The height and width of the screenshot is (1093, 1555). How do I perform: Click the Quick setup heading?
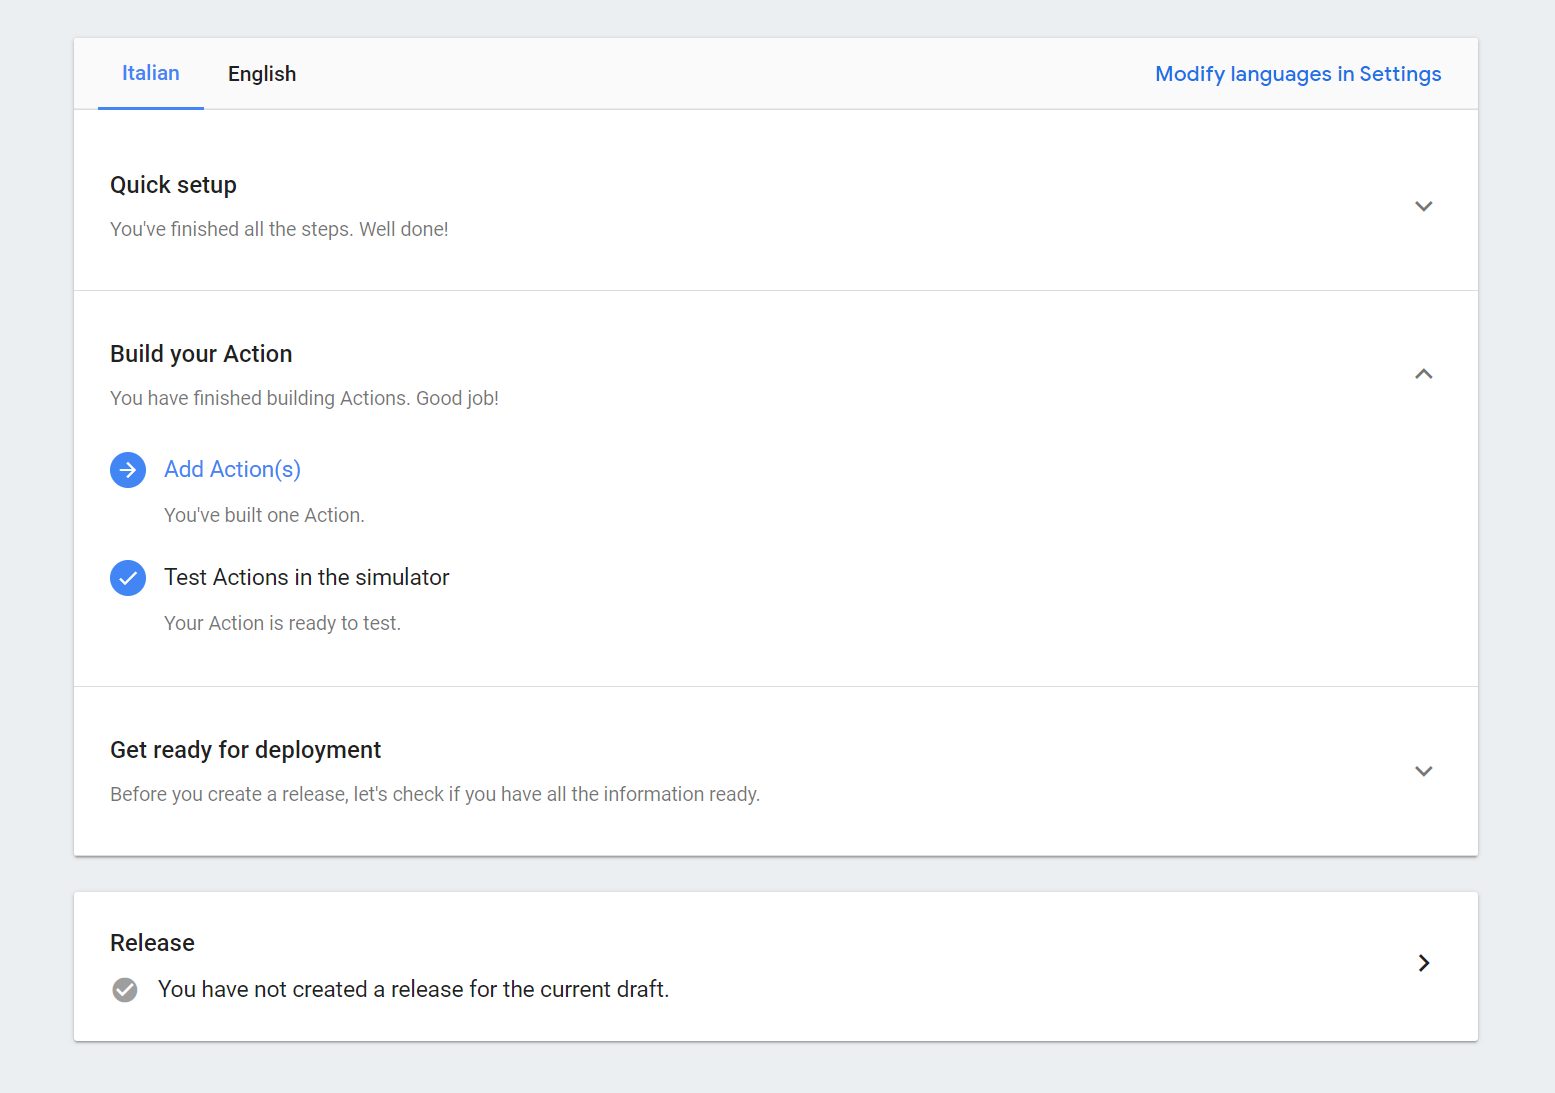tap(173, 185)
